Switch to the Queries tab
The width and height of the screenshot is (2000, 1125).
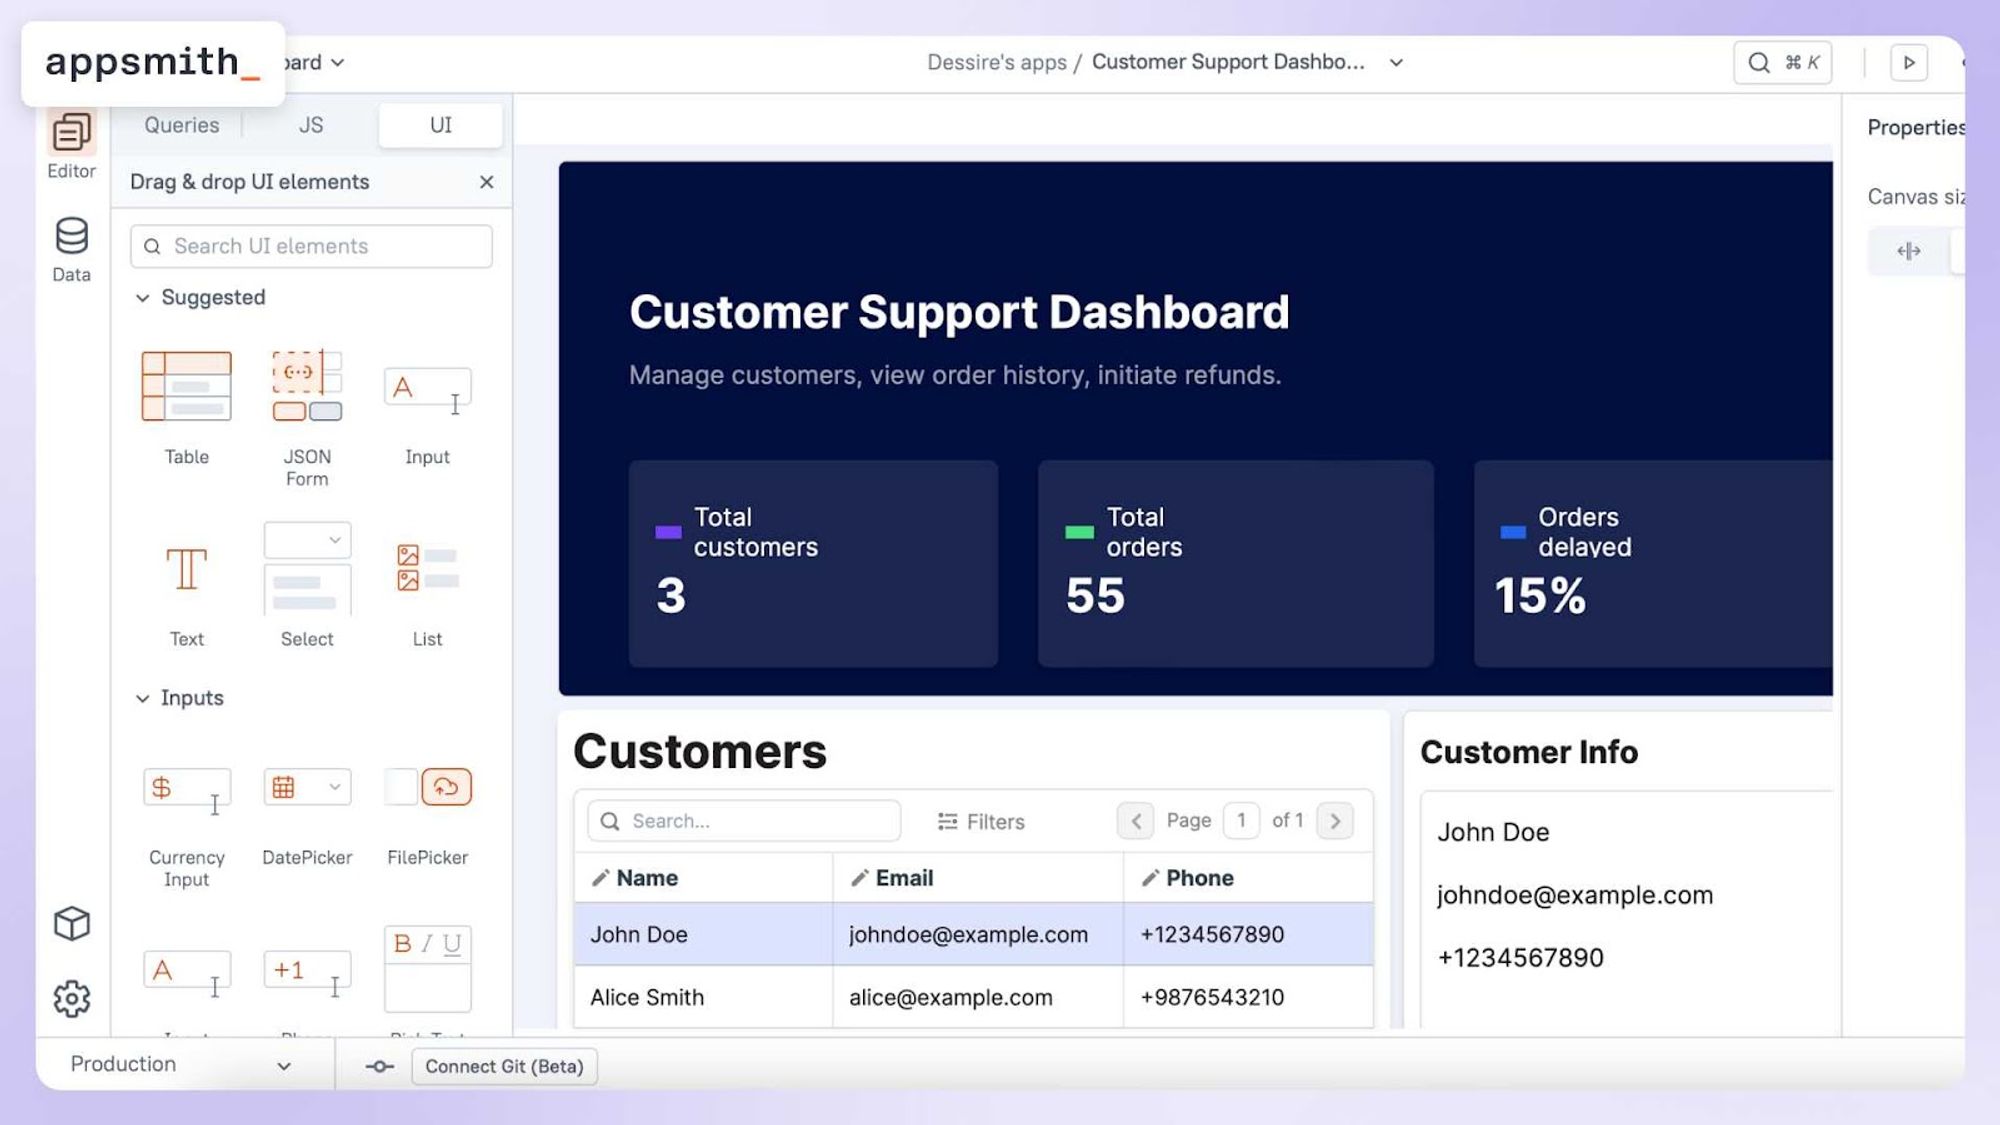click(182, 124)
